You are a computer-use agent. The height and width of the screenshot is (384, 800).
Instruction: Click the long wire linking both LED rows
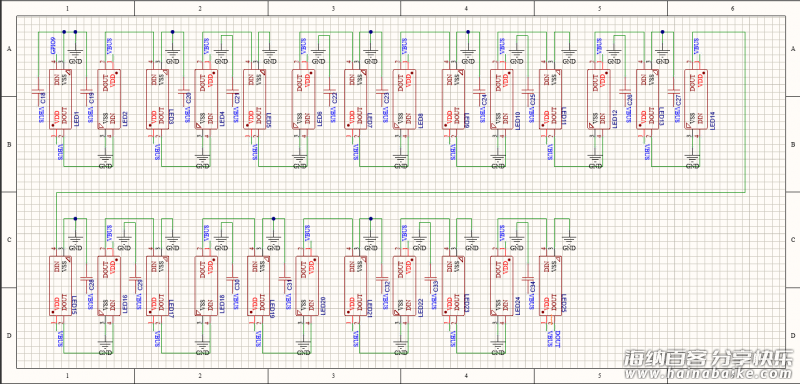click(401, 193)
